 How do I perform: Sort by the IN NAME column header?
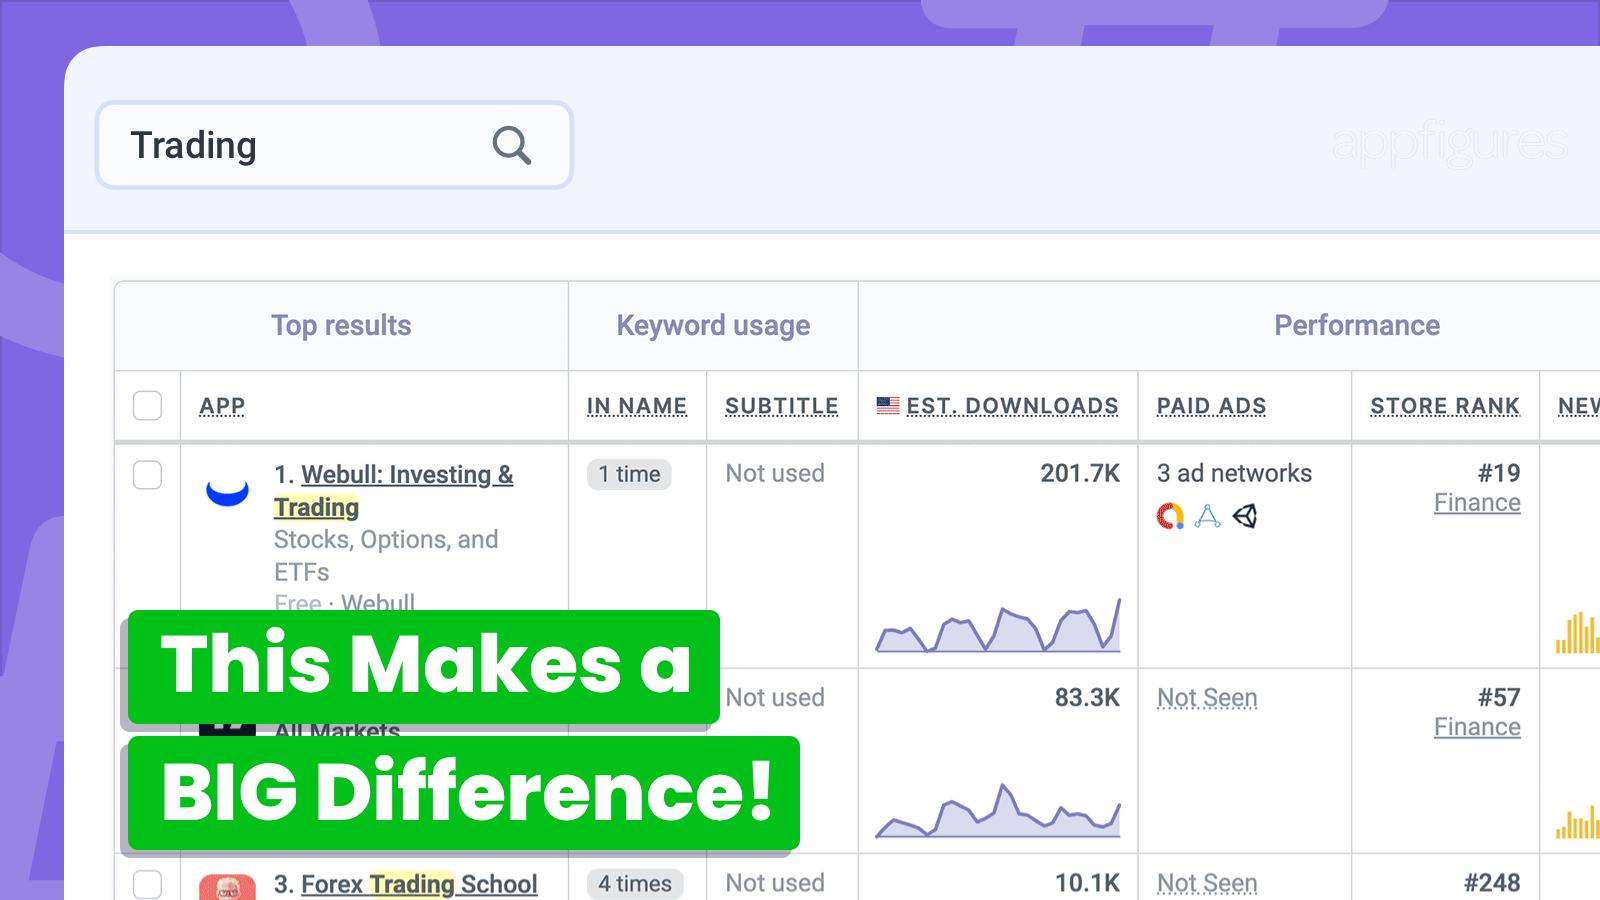(637, 405)
